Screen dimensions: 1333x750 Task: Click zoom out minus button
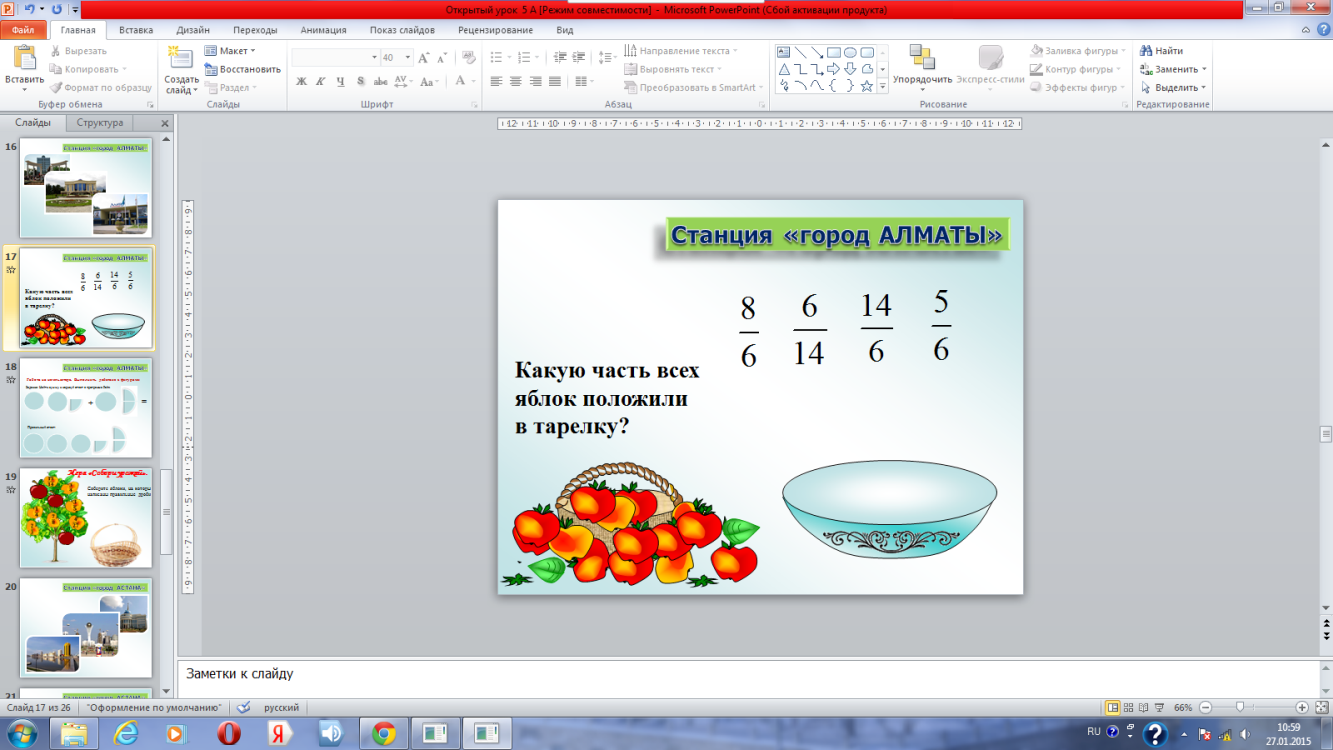tap(1205, 707)
